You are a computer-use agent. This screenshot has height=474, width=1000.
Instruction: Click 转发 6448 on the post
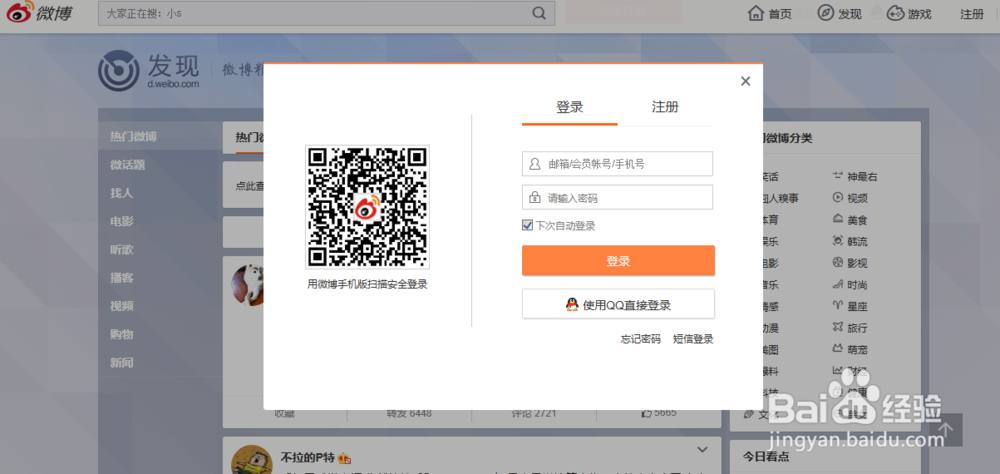[x=409, y=413]
